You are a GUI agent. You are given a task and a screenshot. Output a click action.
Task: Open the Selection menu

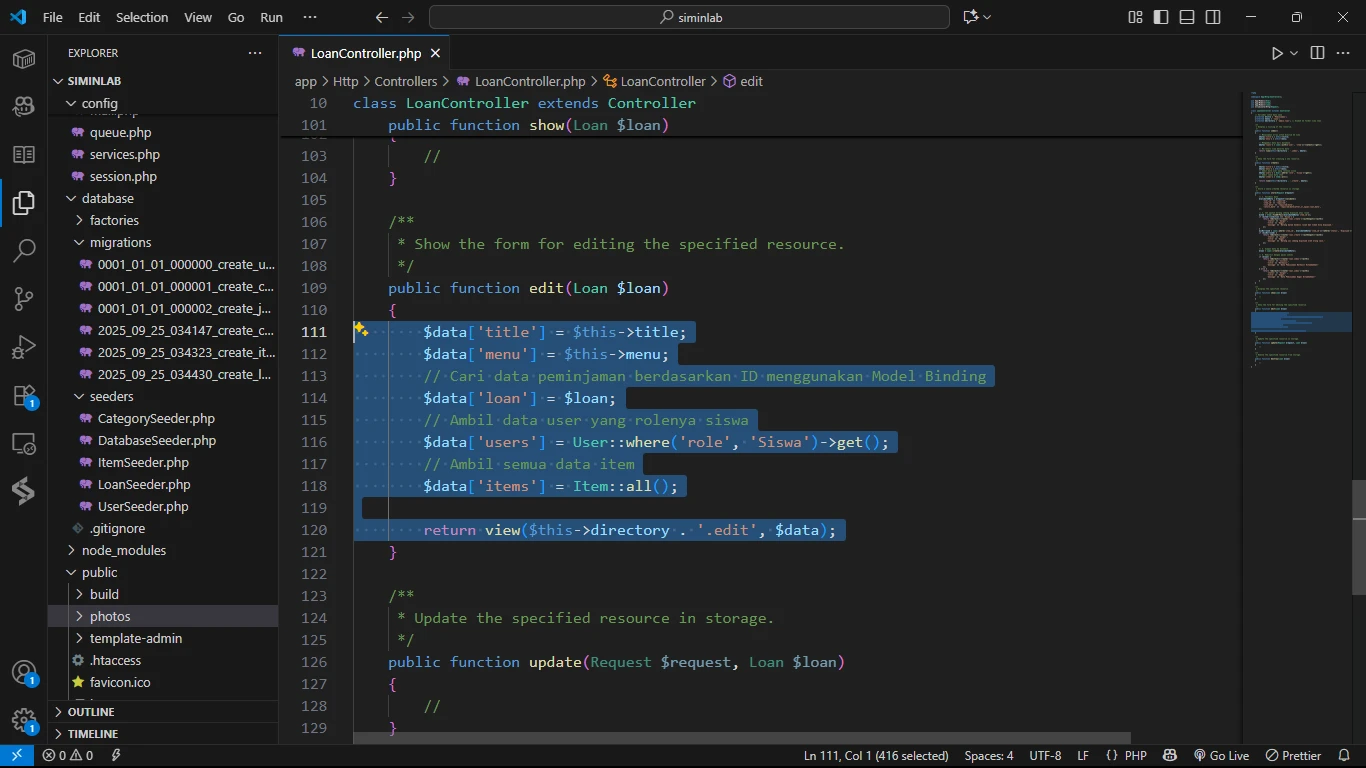tap(142, 17)
